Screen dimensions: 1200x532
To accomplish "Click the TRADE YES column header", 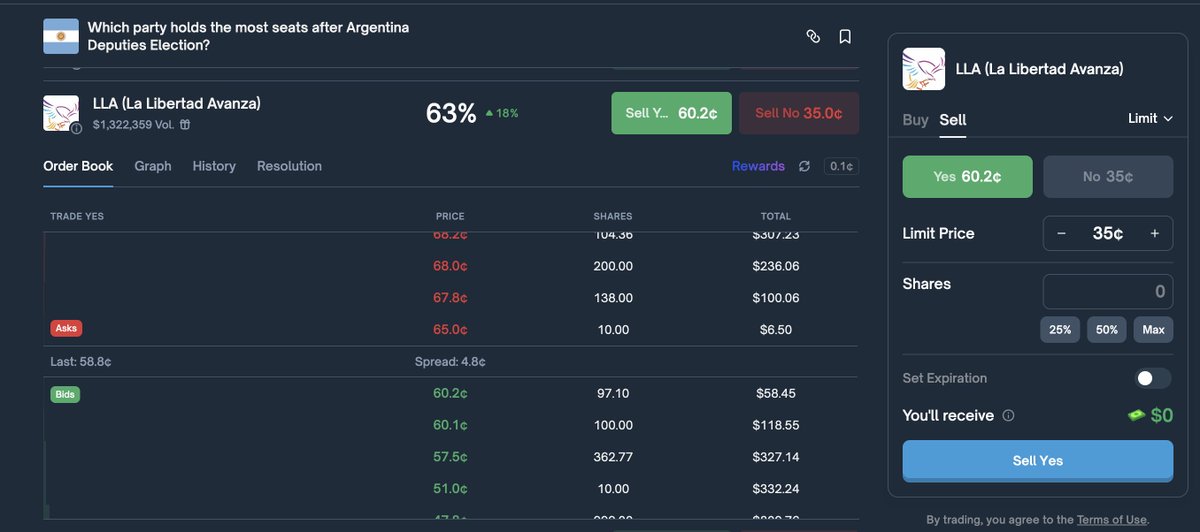I will [77, 216].
